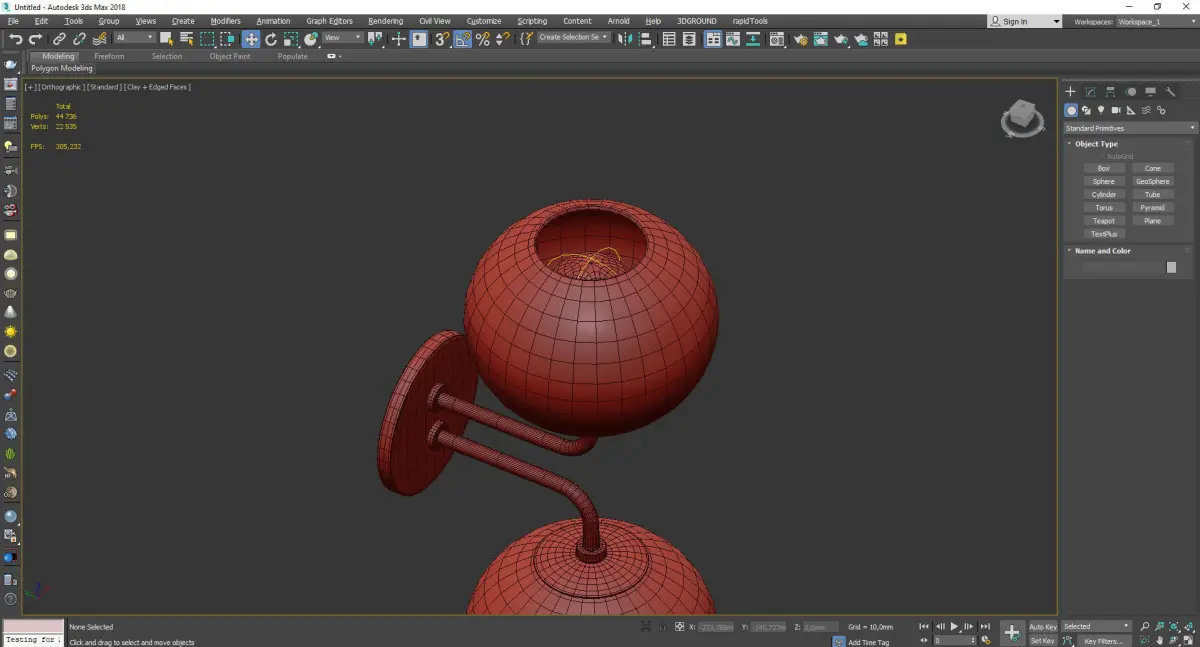Click the Unlink Selection icon
This screenshot has height=647, width=1200.
pyautogui.click(x=79, y=39)
